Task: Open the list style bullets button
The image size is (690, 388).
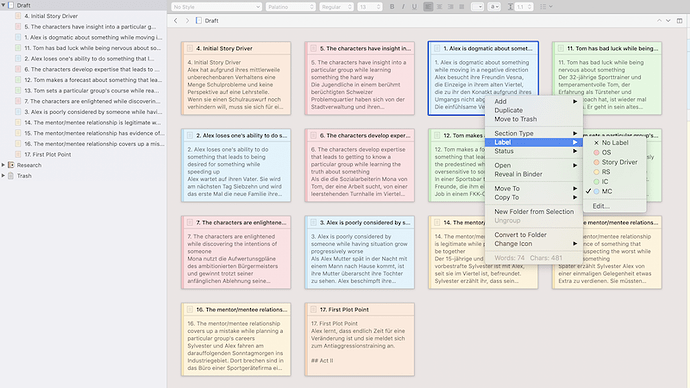Action: [546, 7]
